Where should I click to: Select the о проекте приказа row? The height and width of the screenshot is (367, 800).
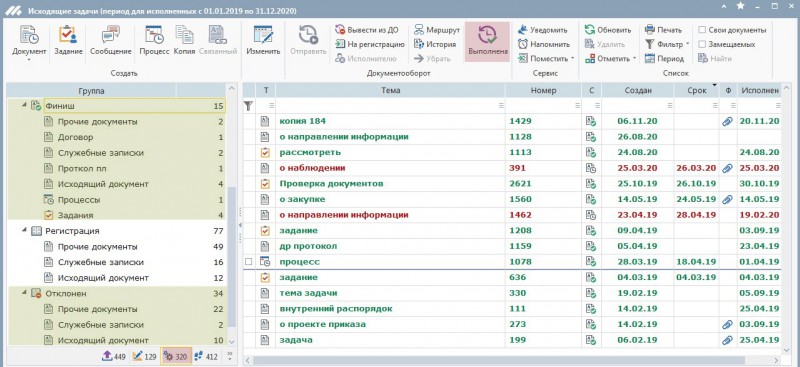tap(512, 324)
